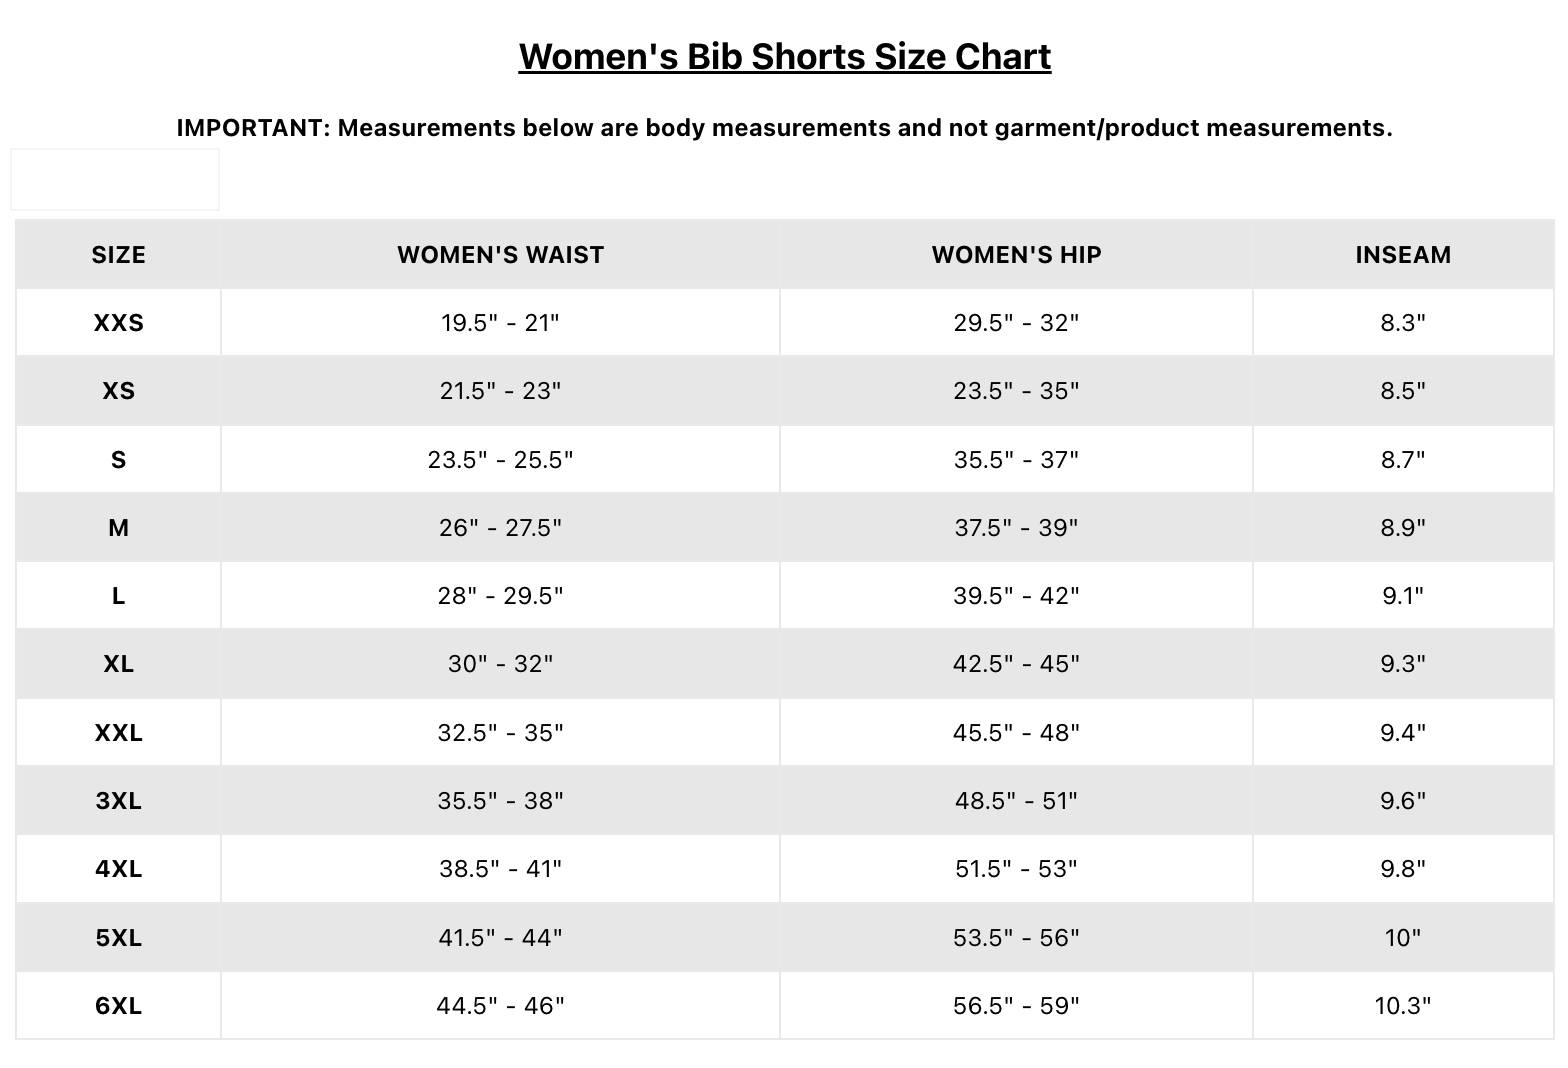Click the 10.3" inseam cell
Screen dimensions: 1568x1068
tap(1403, 1006)
